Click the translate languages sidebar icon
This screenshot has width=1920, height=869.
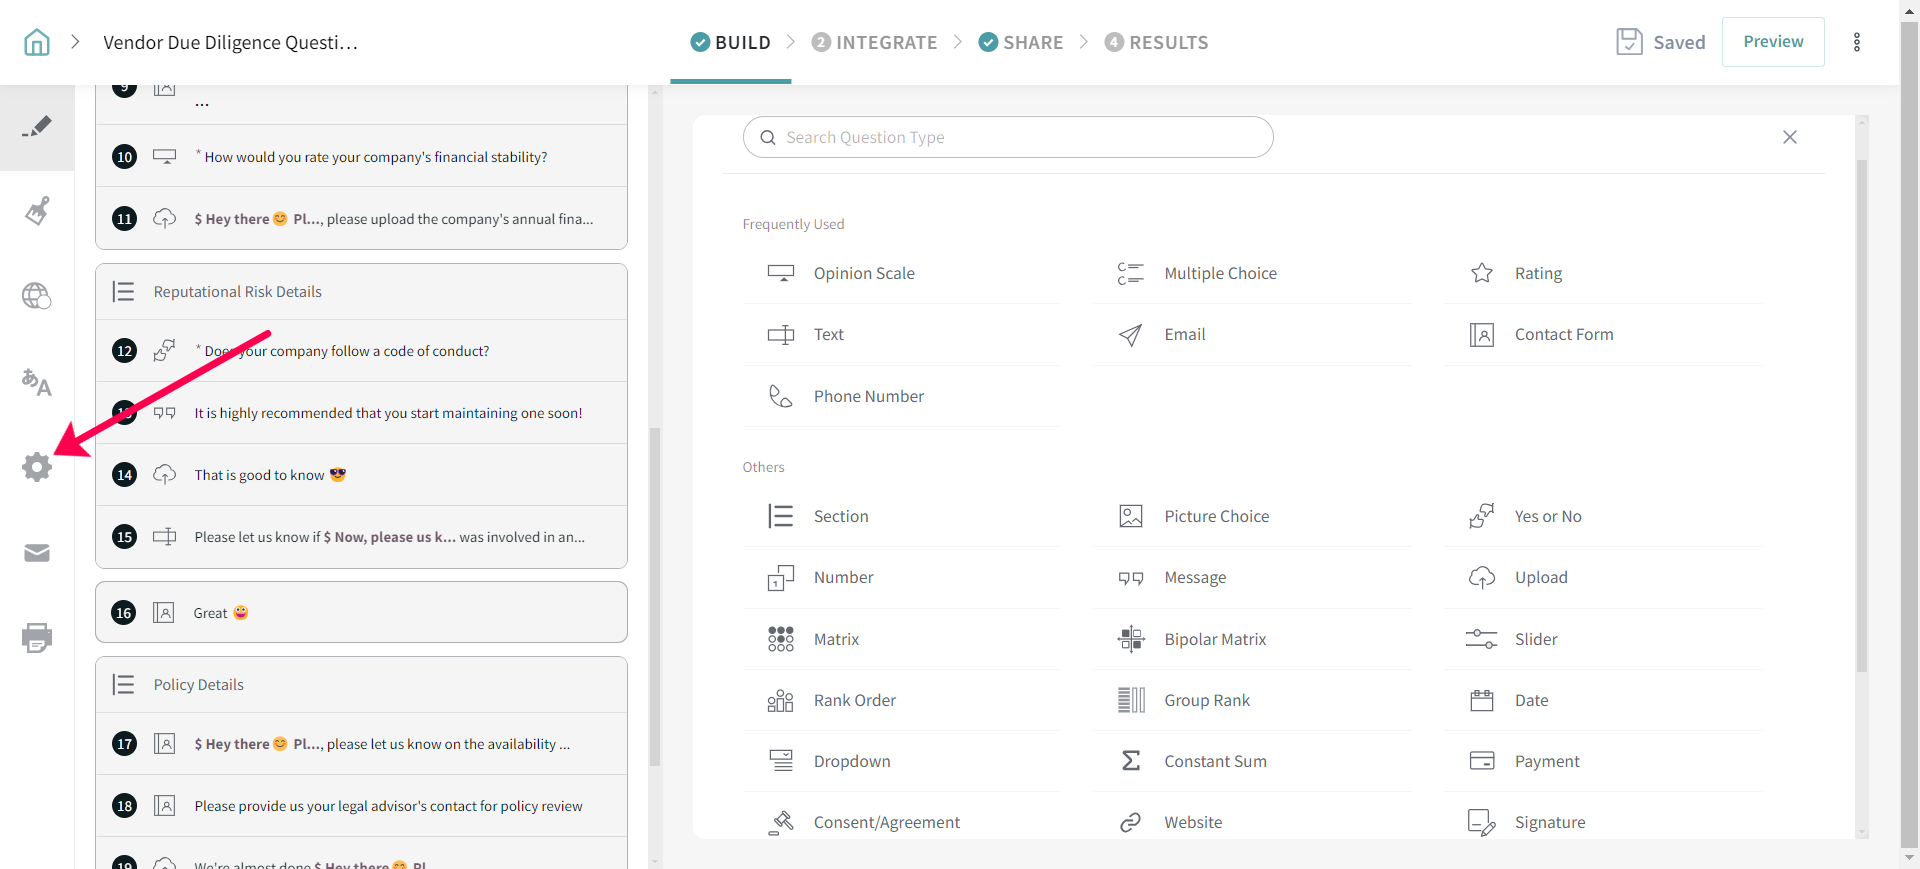point(37,382)
